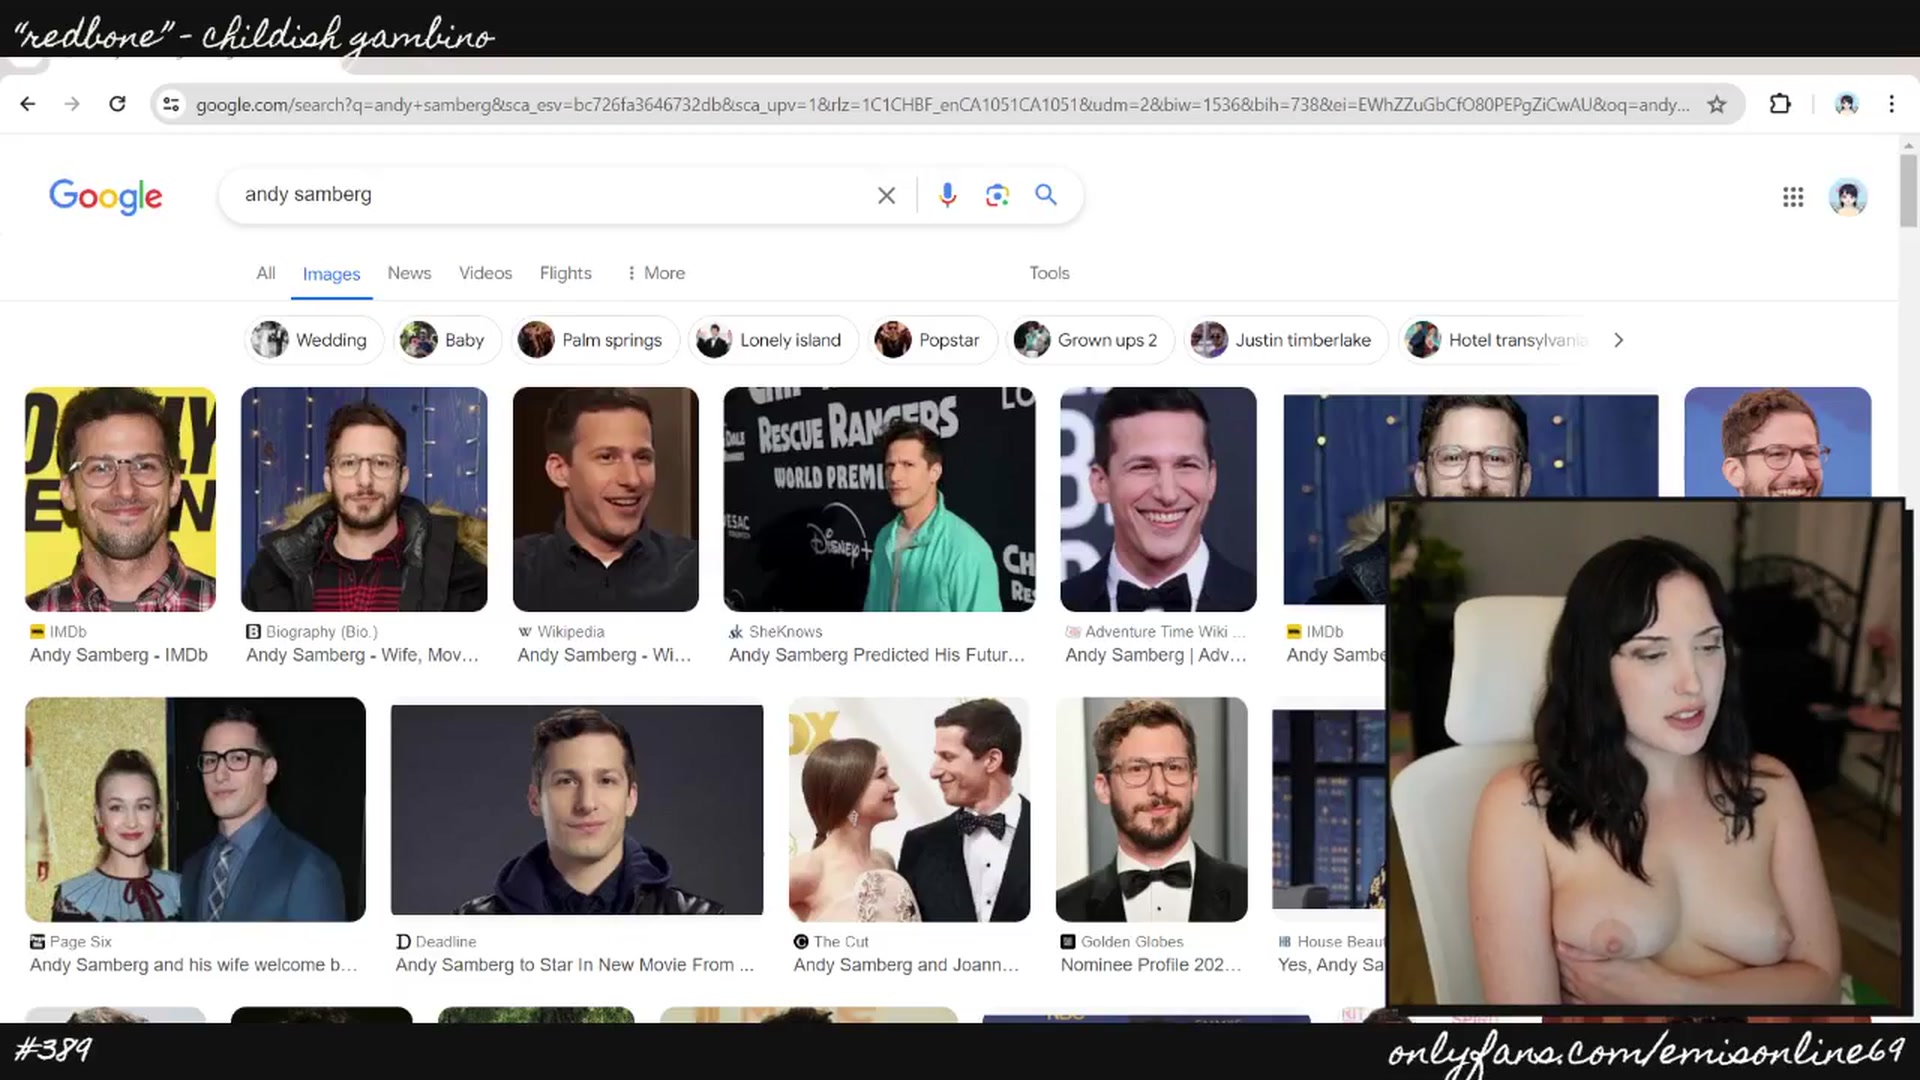Click the browser address bar URL
1920x1080 pixels.
[942, 104]
